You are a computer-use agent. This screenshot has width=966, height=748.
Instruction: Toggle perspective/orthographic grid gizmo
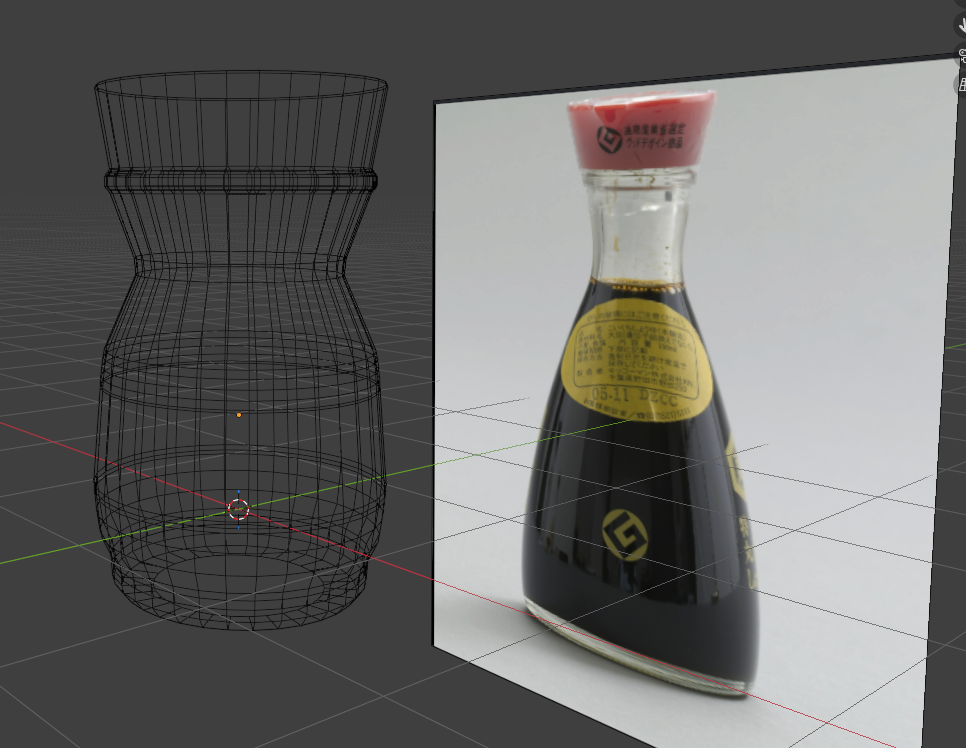(x=962, y=84)
